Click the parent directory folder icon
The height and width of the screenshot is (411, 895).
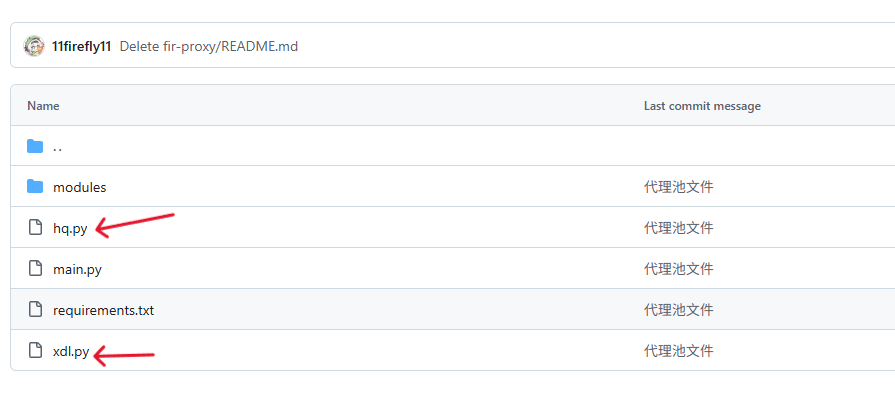(x=35, y=146)
